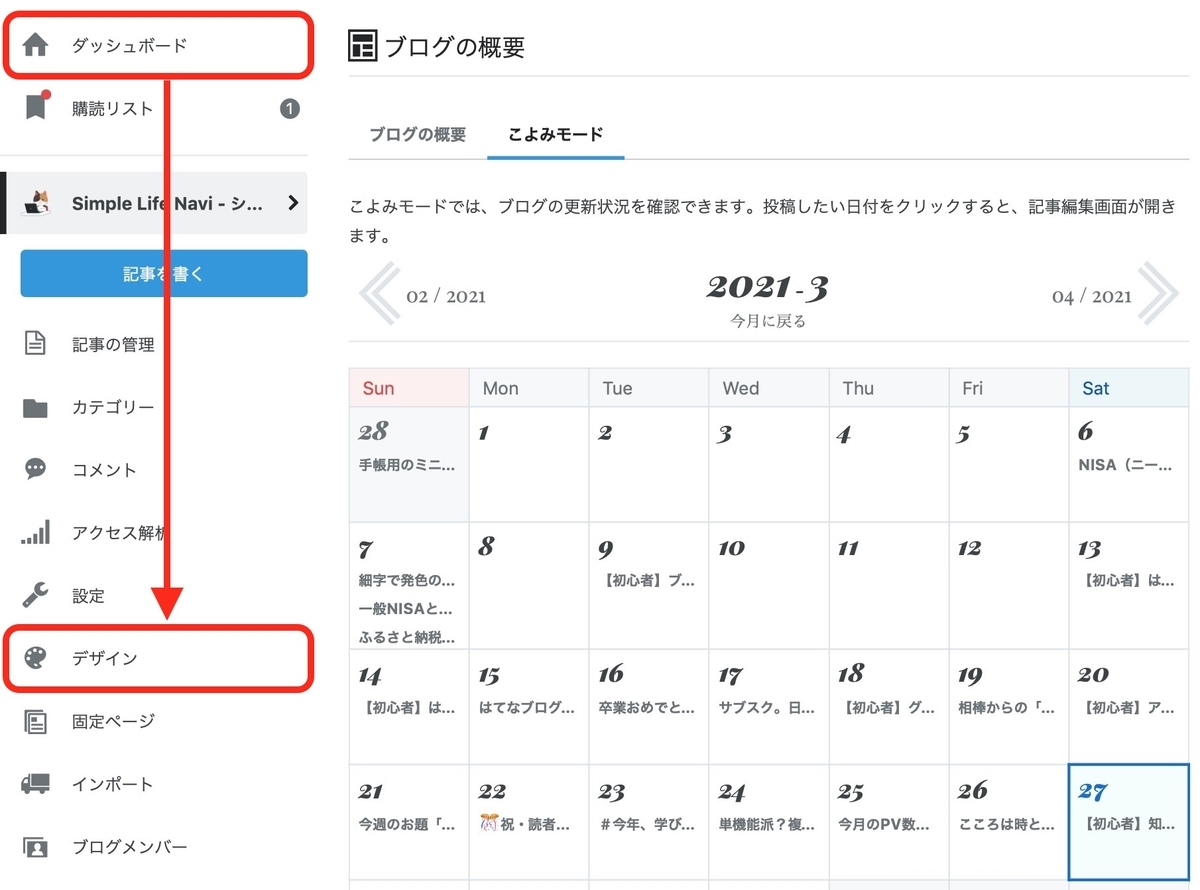Open the 【初心者】知… entry on day 27
Viewport: 1200px width, 890px height.
[x=1129, y=825]
